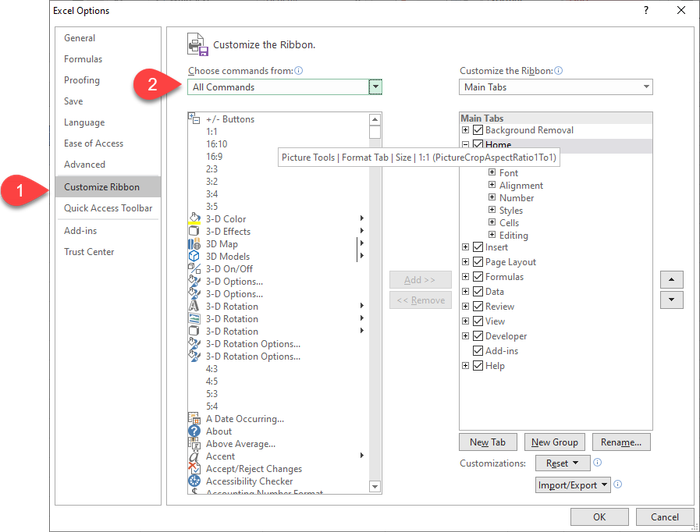The image size is (700, 532).
Task: Click the 3-D On/Off icon
Action: [194, 269]
